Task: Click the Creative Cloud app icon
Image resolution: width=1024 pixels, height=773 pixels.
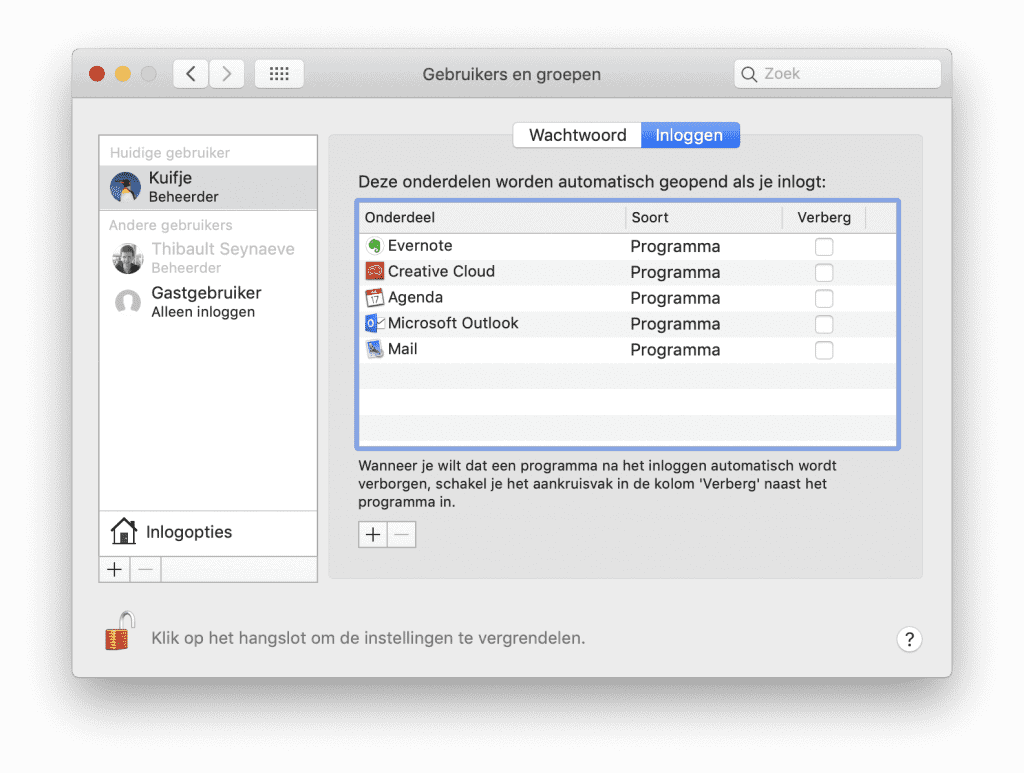Action: coord(374,272)
